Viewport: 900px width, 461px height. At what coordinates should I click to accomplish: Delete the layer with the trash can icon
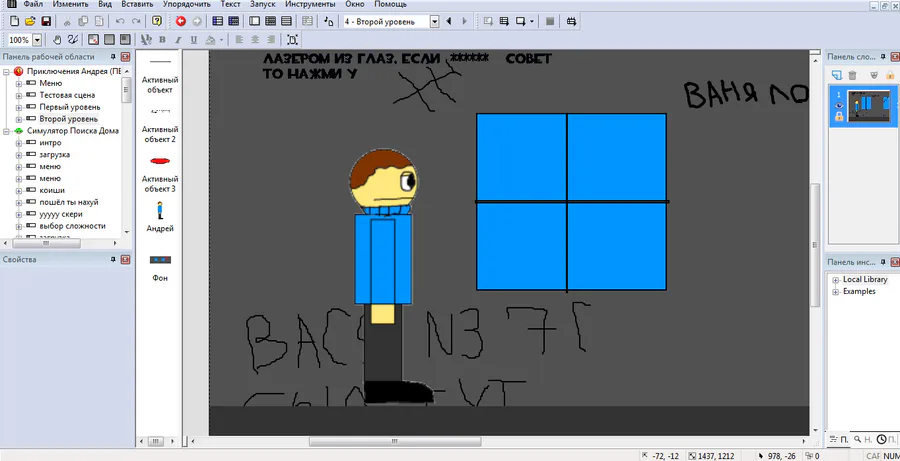pyautogui.click(x=853, y=75)
